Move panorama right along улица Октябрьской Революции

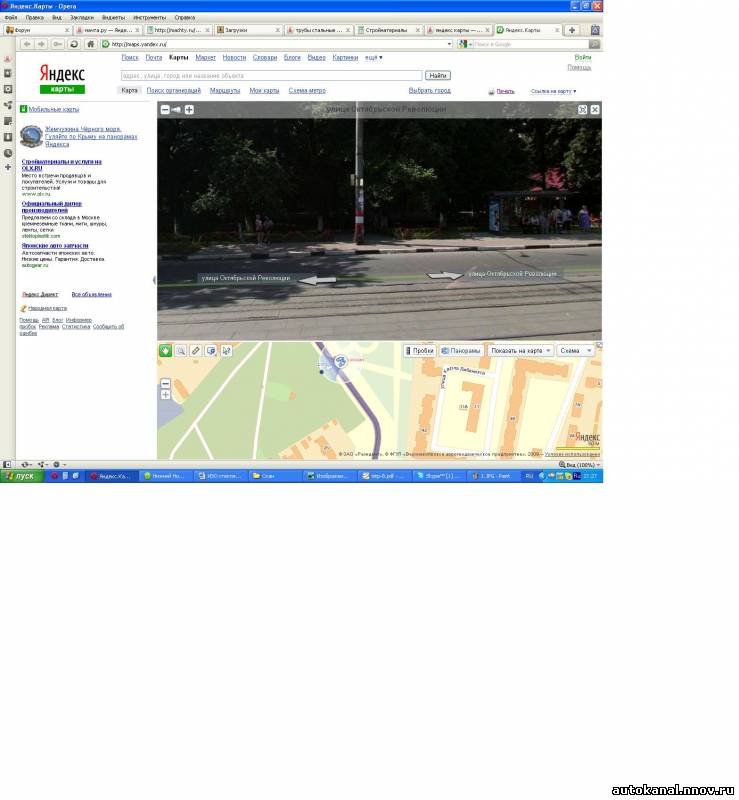point(445,276)
